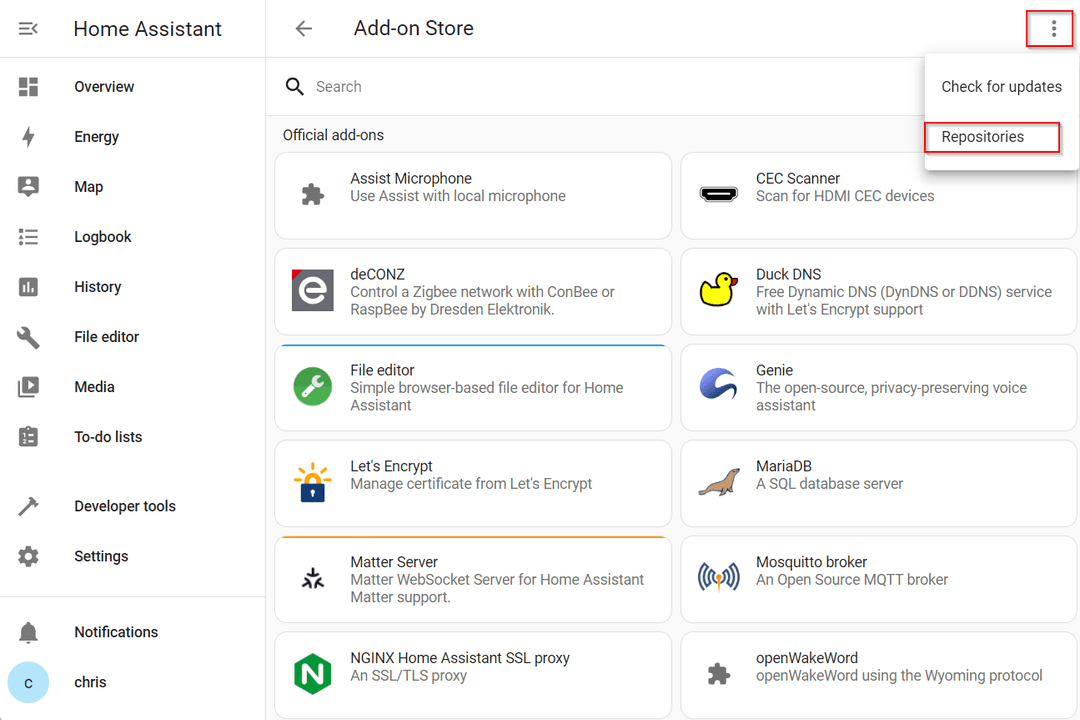Open To-do lists page
This screenshot has height=720, width=1080.
[x=132, y=437]
